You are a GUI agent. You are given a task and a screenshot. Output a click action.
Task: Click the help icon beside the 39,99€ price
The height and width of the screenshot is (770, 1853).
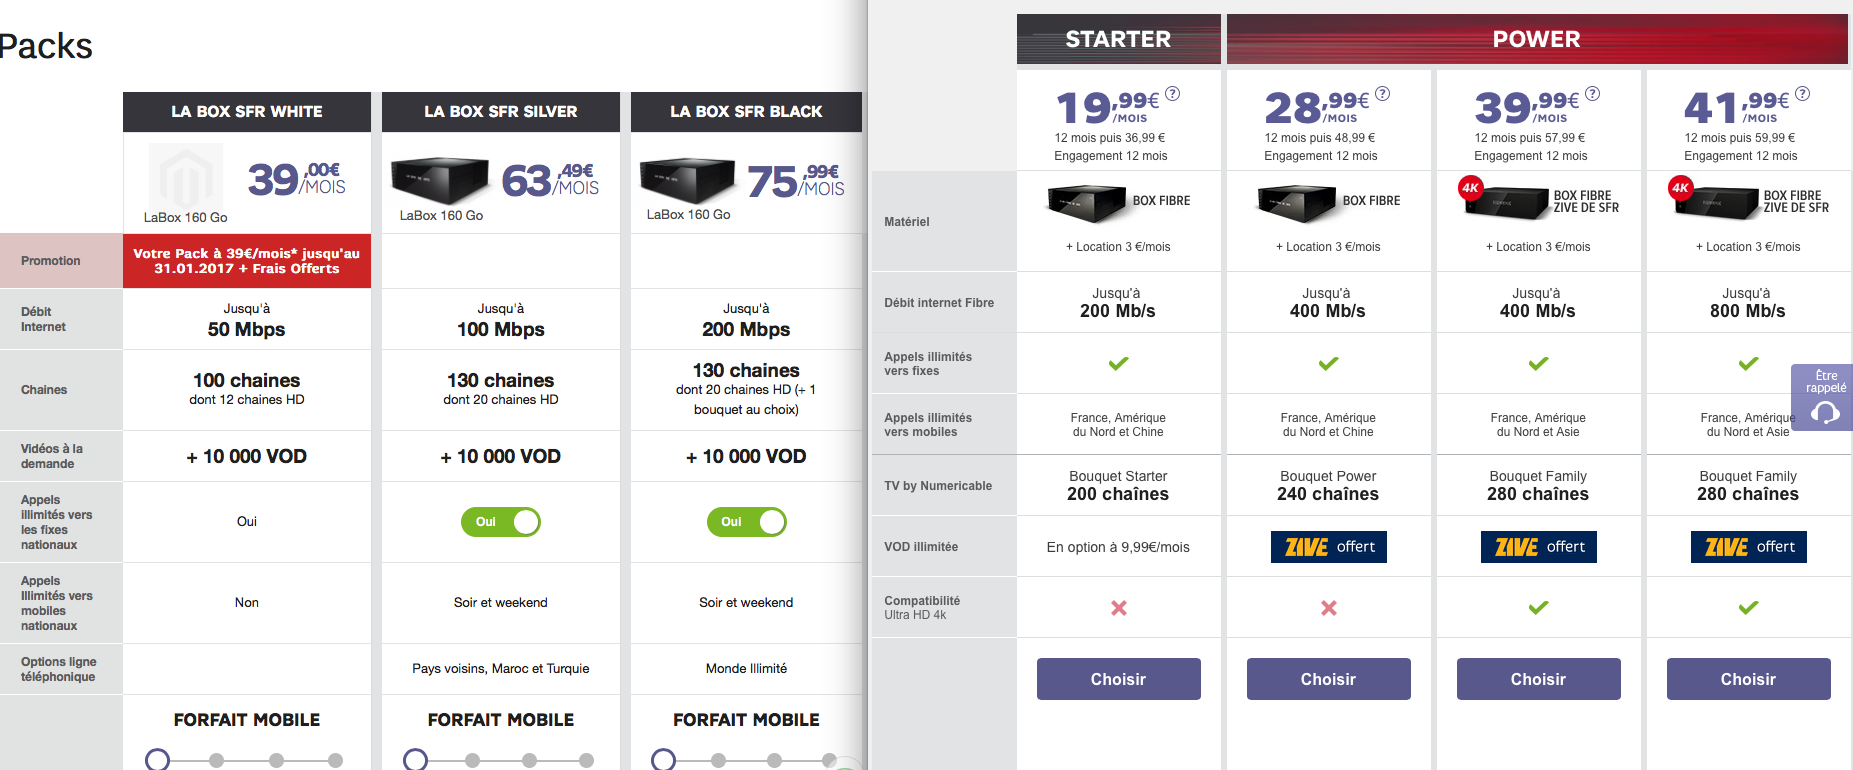click(1593, 94)
